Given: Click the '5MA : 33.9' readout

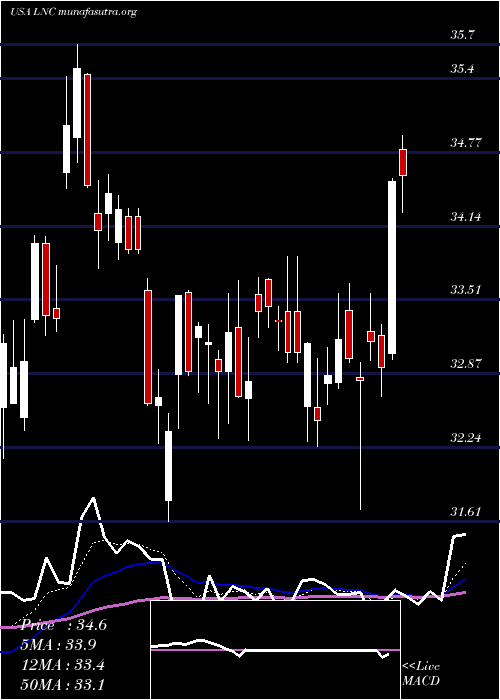Looking at the screenshot, I should pos(59,645).
